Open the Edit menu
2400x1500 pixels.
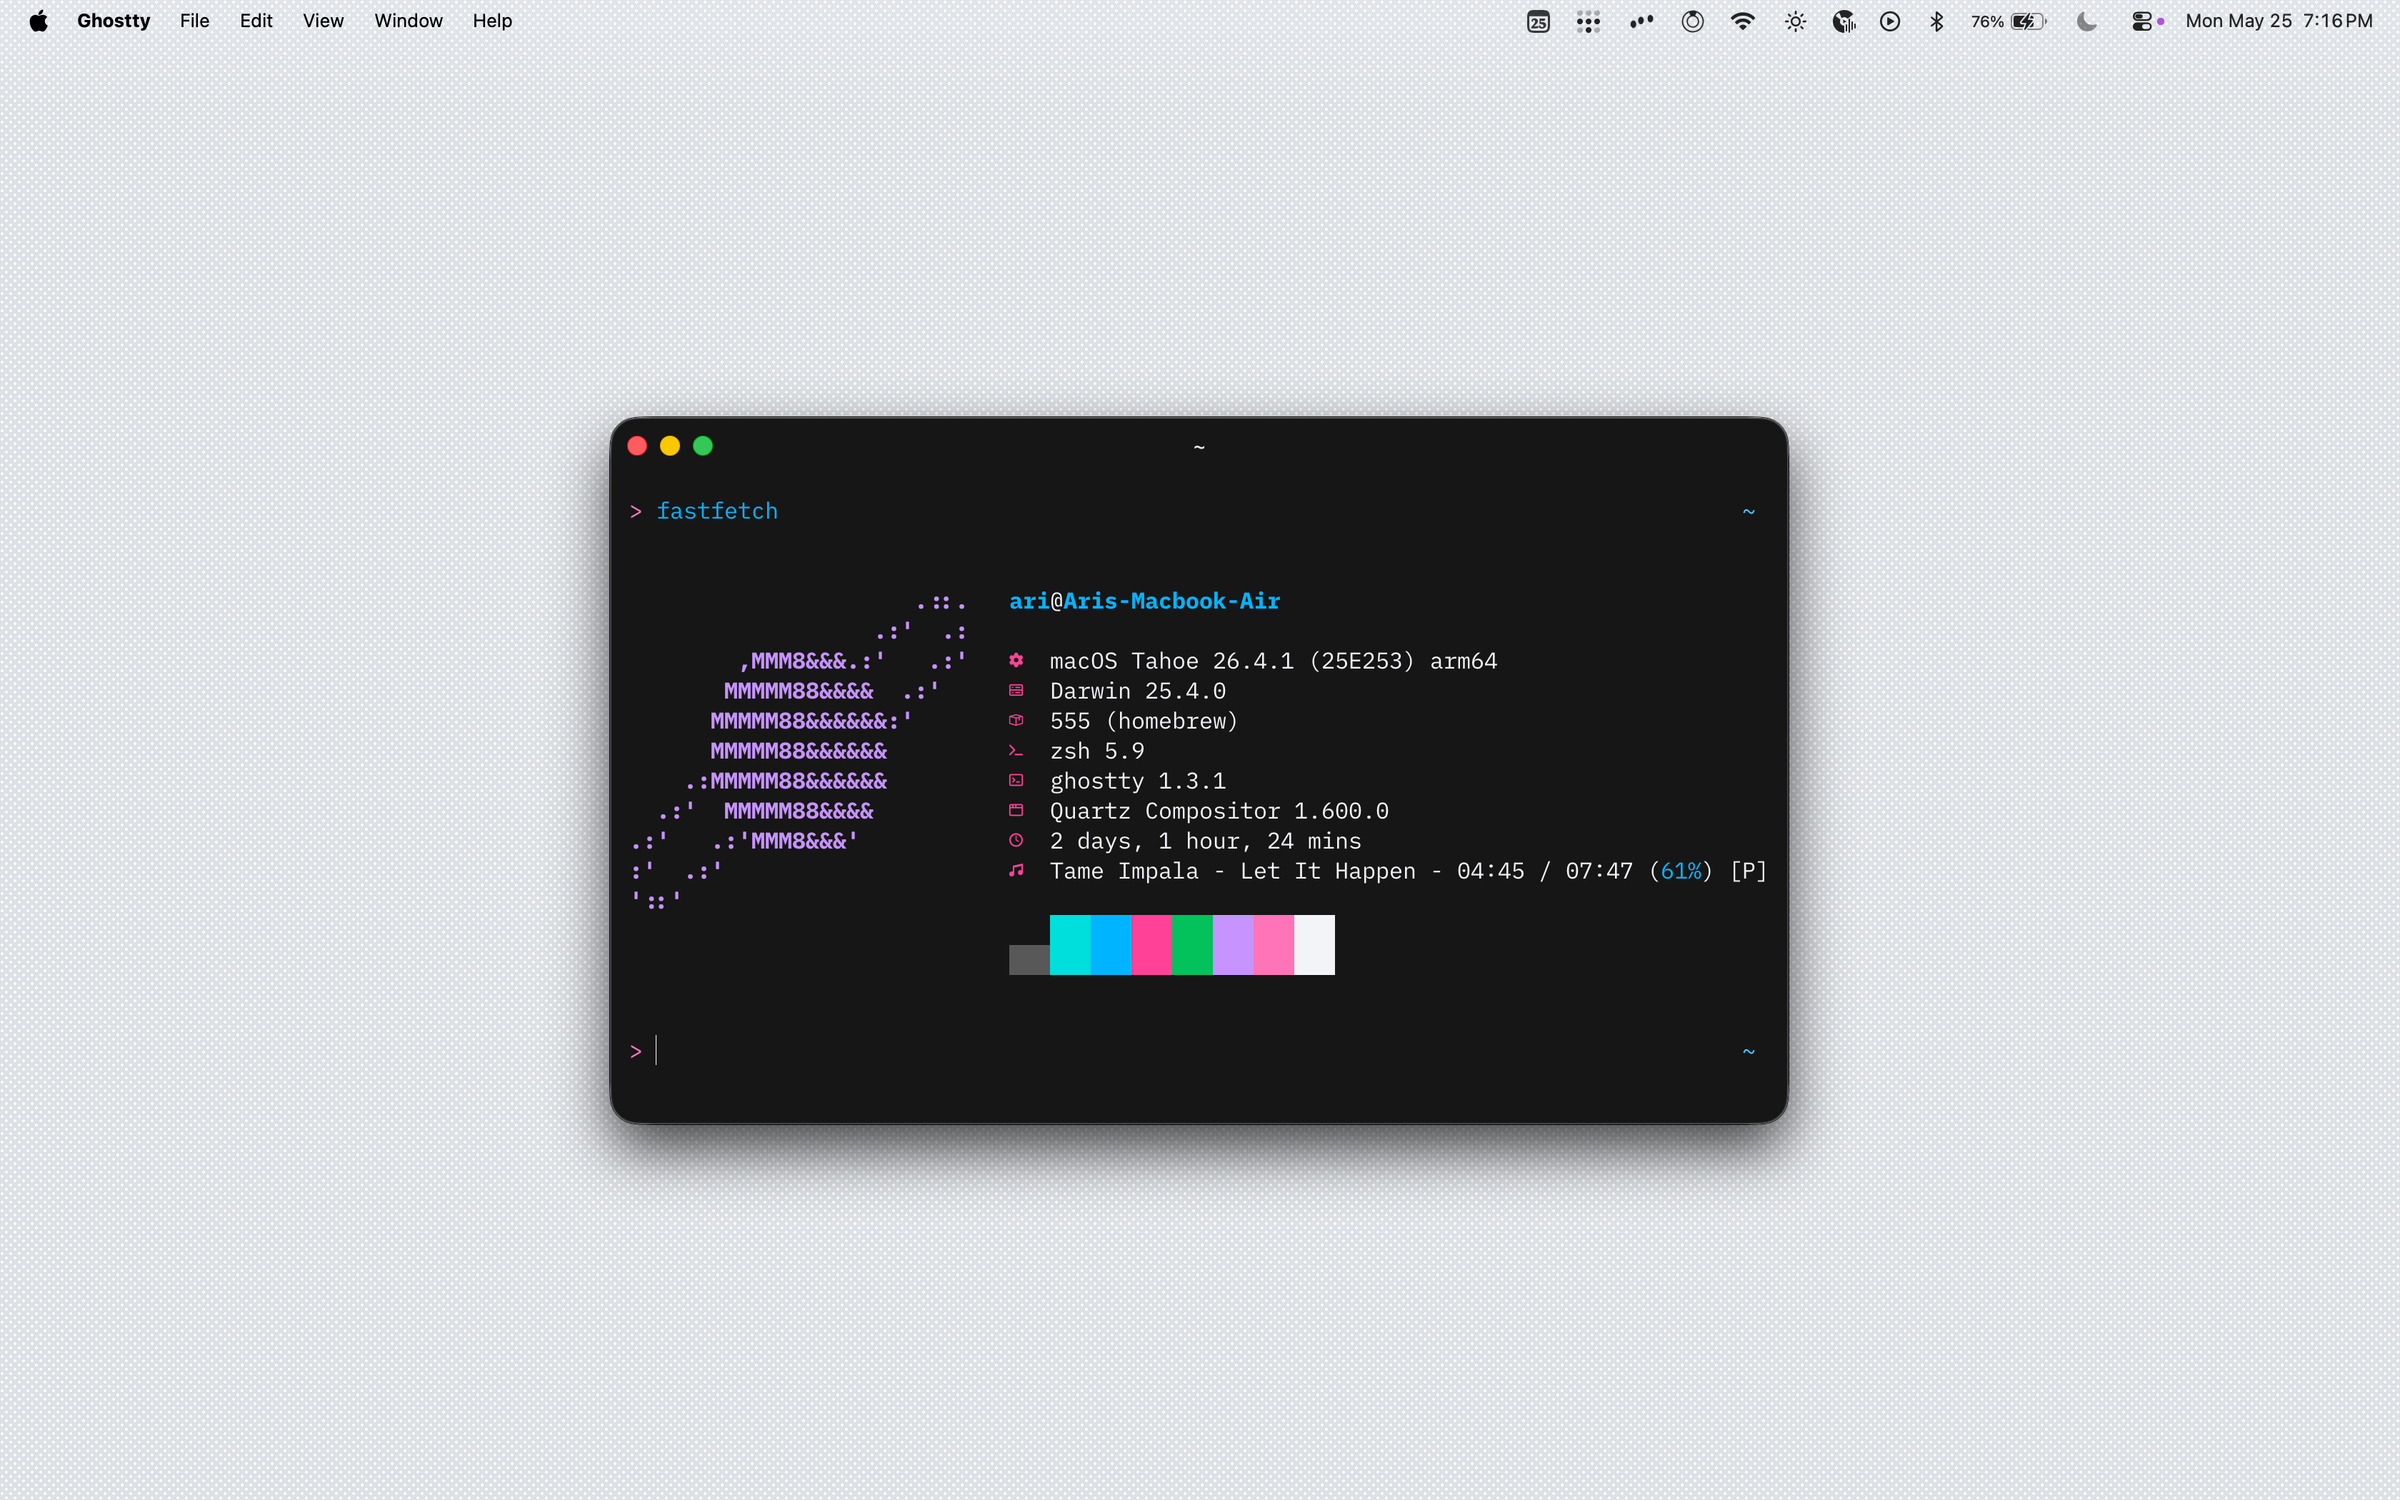(x=256, y=21)
